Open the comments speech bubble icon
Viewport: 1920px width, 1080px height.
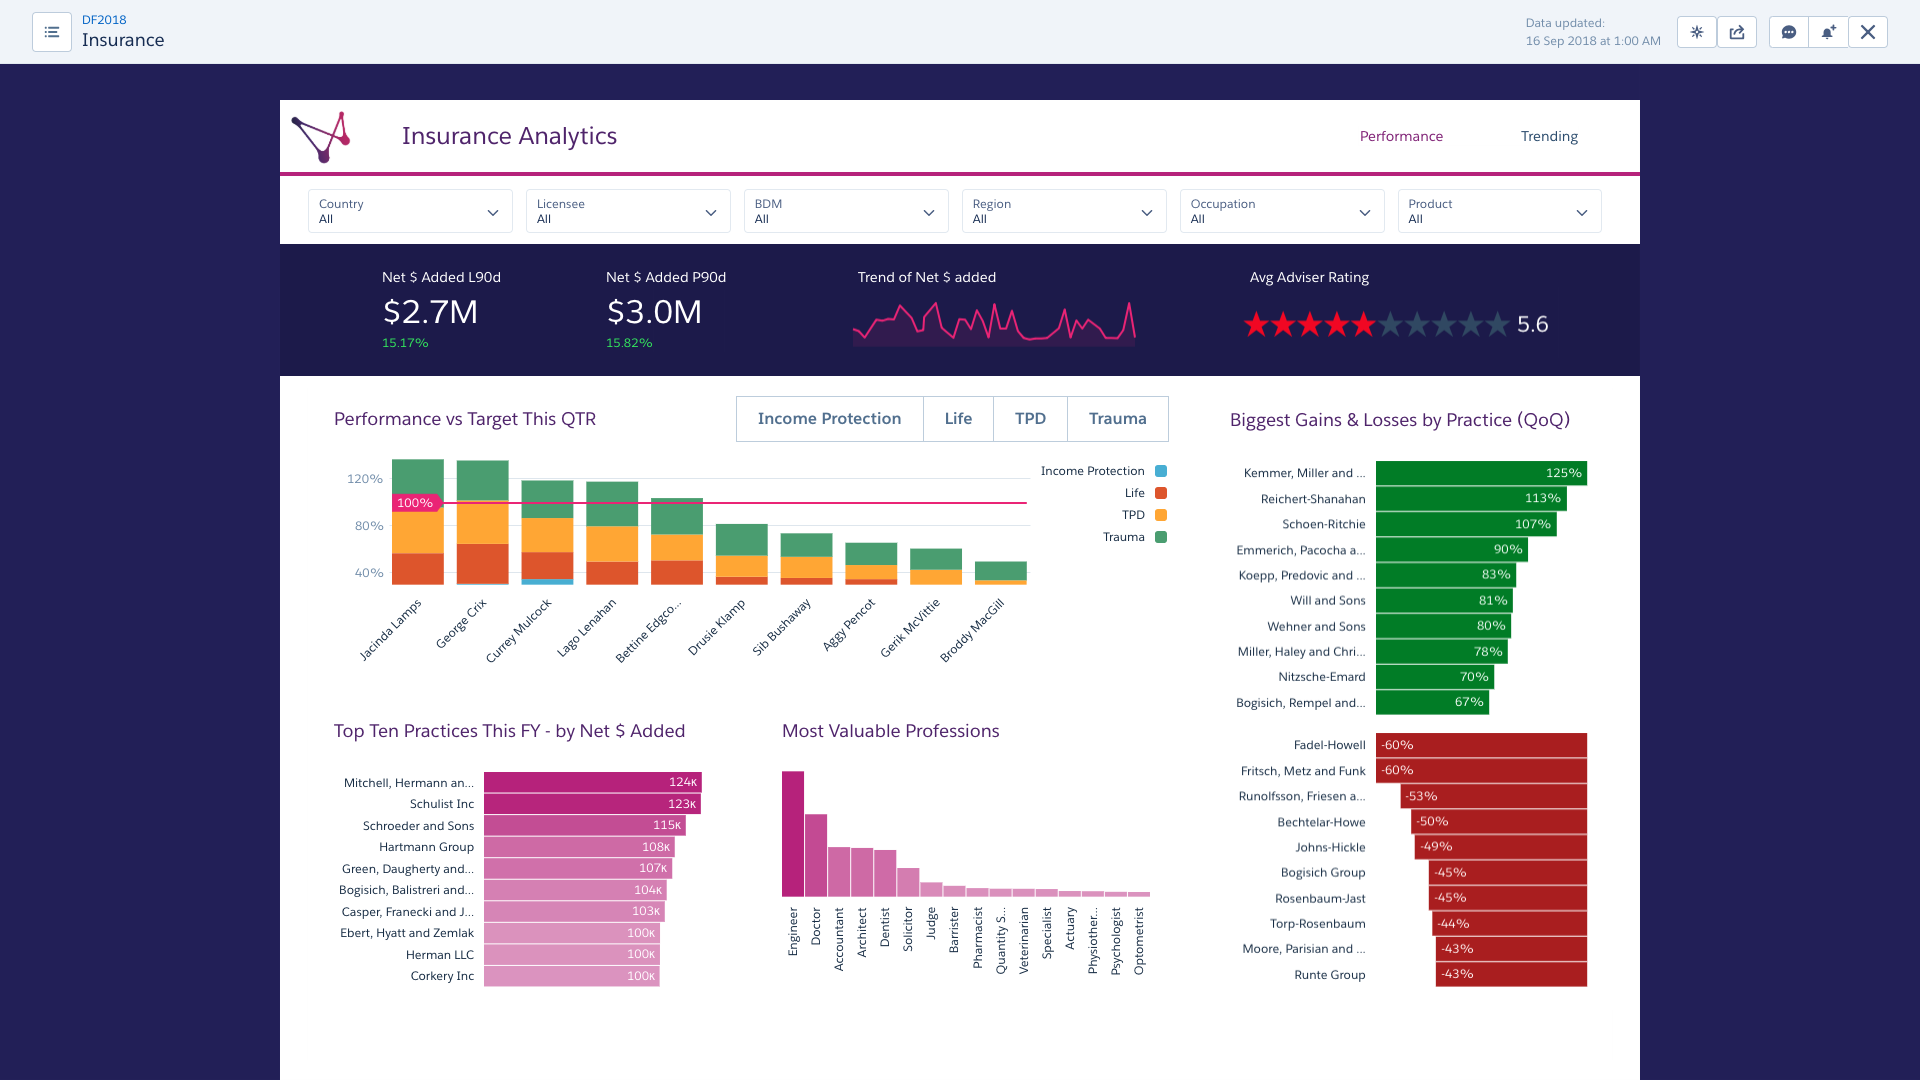[x=1789, y=32]
